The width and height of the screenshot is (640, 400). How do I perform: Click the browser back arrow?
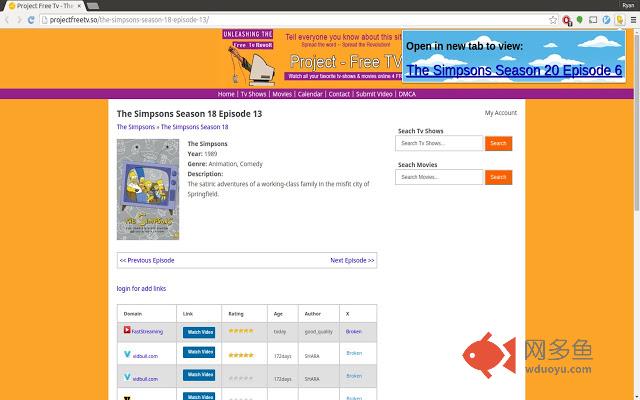pyautogui.click(x=7, y=20)
